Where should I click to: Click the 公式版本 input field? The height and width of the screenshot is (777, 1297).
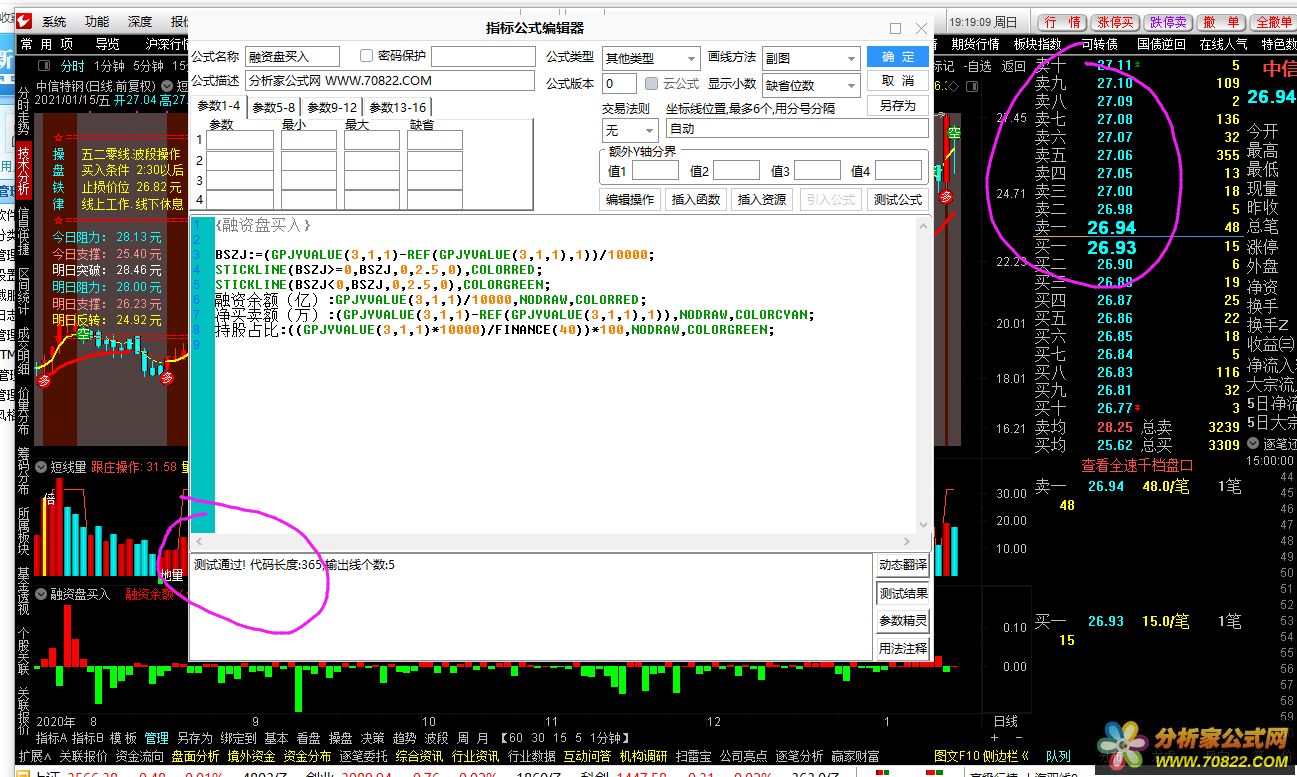tap(620, 84)
